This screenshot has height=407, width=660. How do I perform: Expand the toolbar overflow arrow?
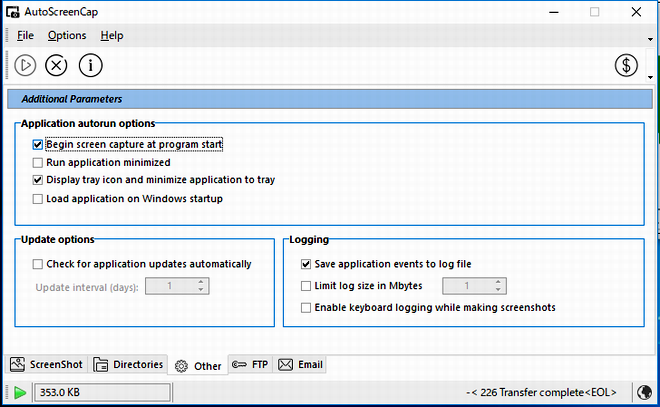650,77
